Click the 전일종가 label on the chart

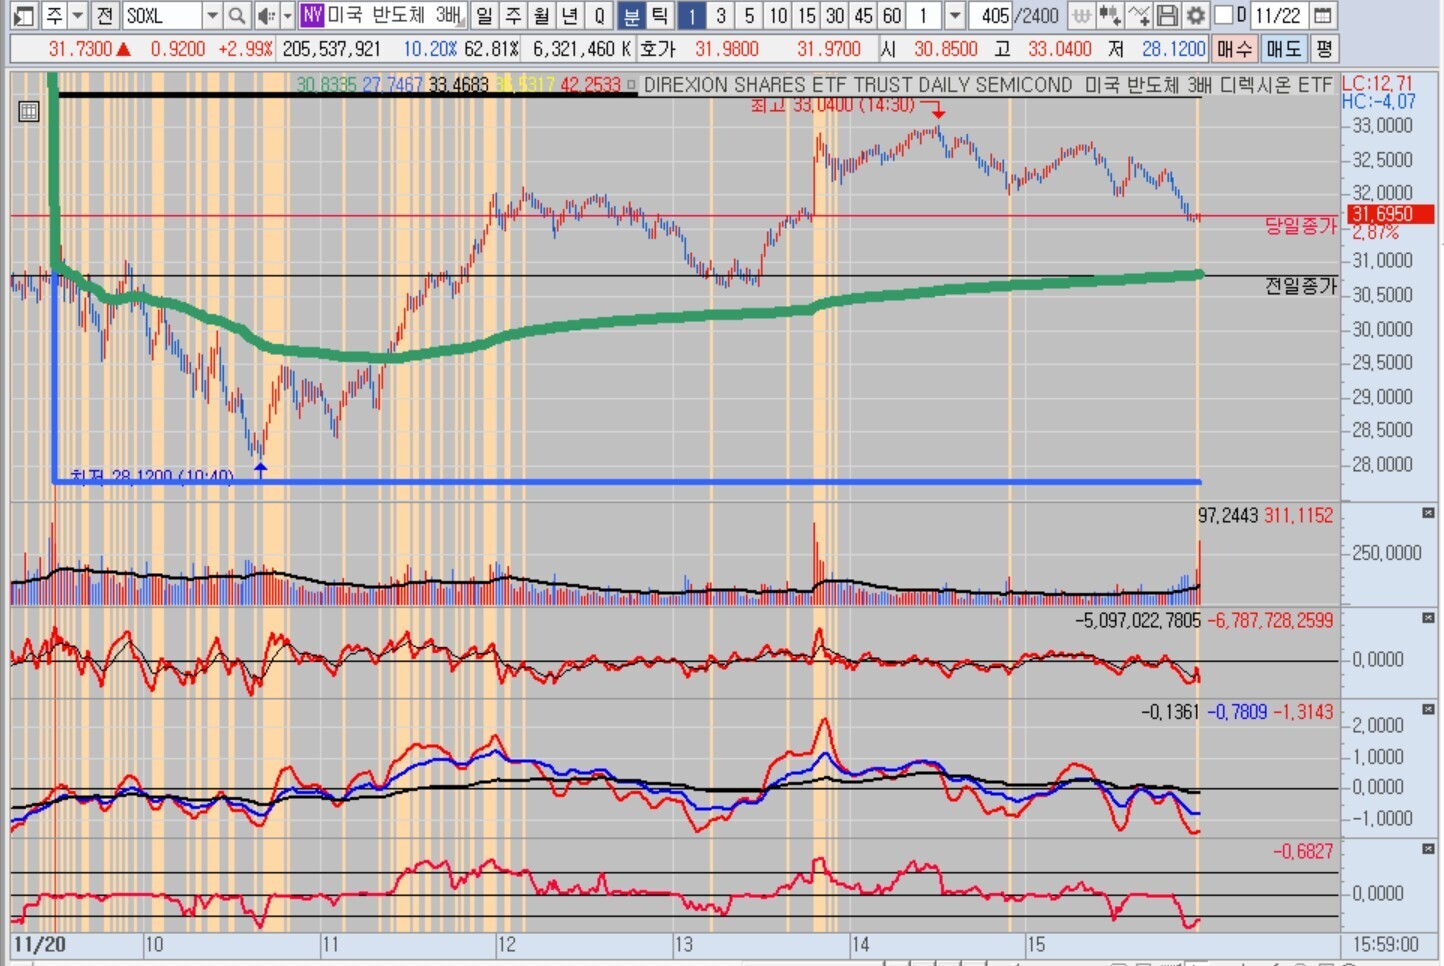click(1301, 286)
